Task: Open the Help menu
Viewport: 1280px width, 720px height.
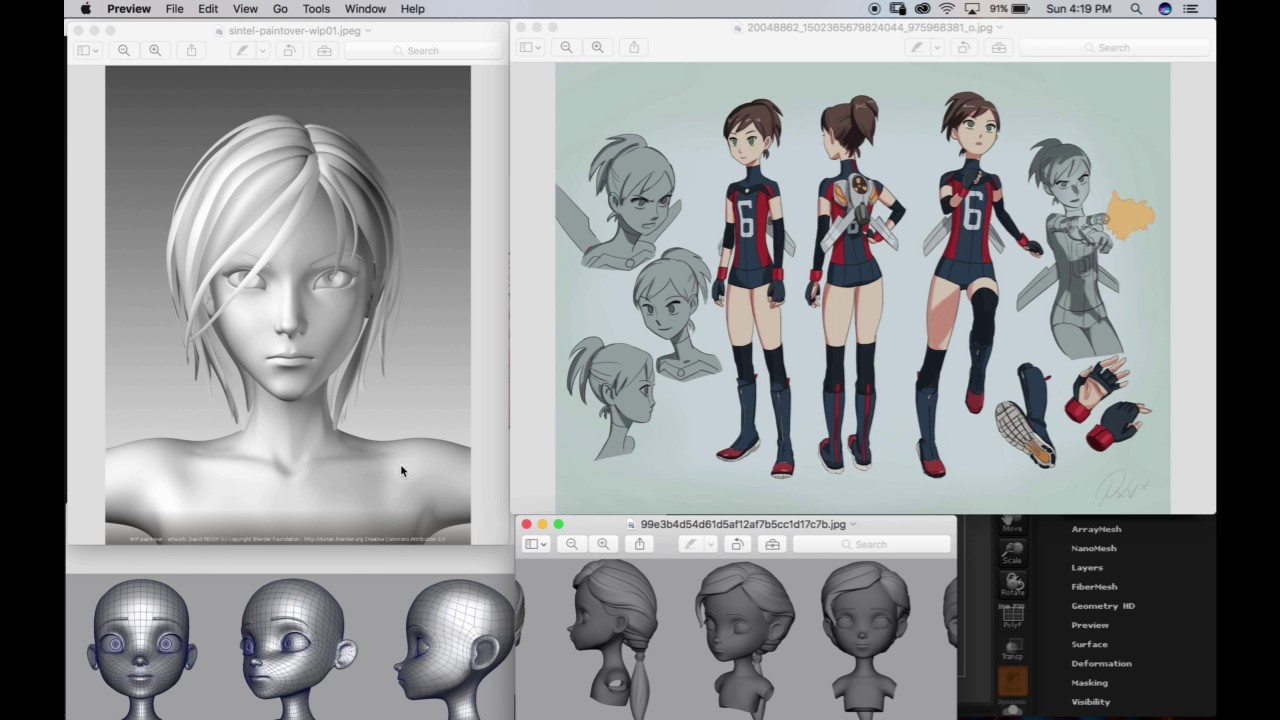Action: click(412, 9)
